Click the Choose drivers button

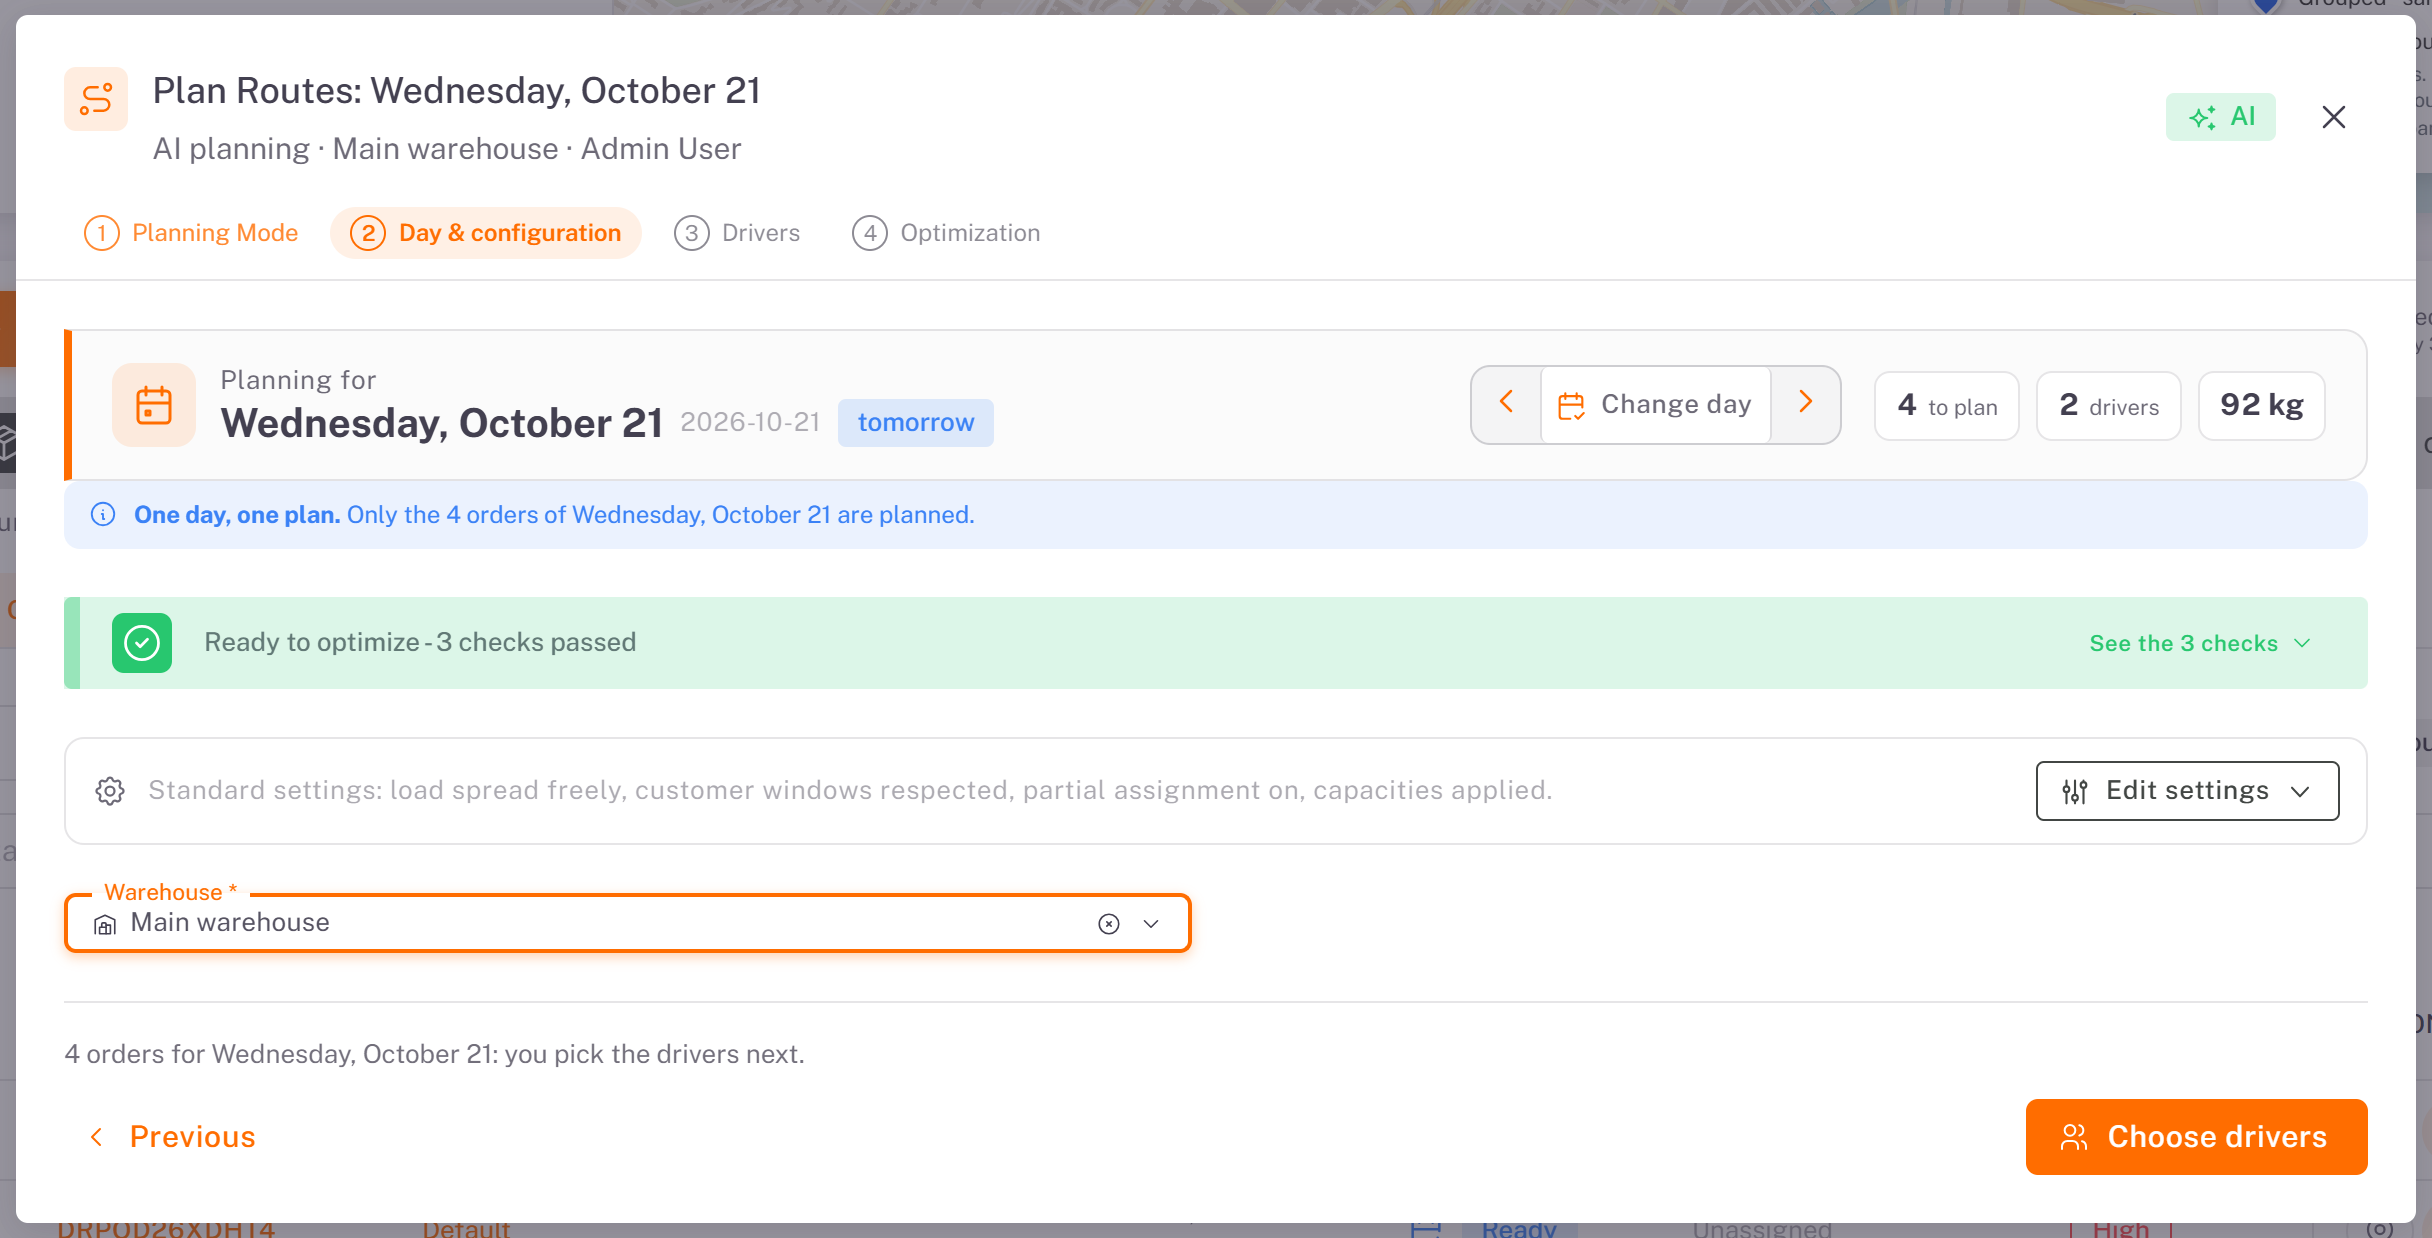tap(2196, 1137)
